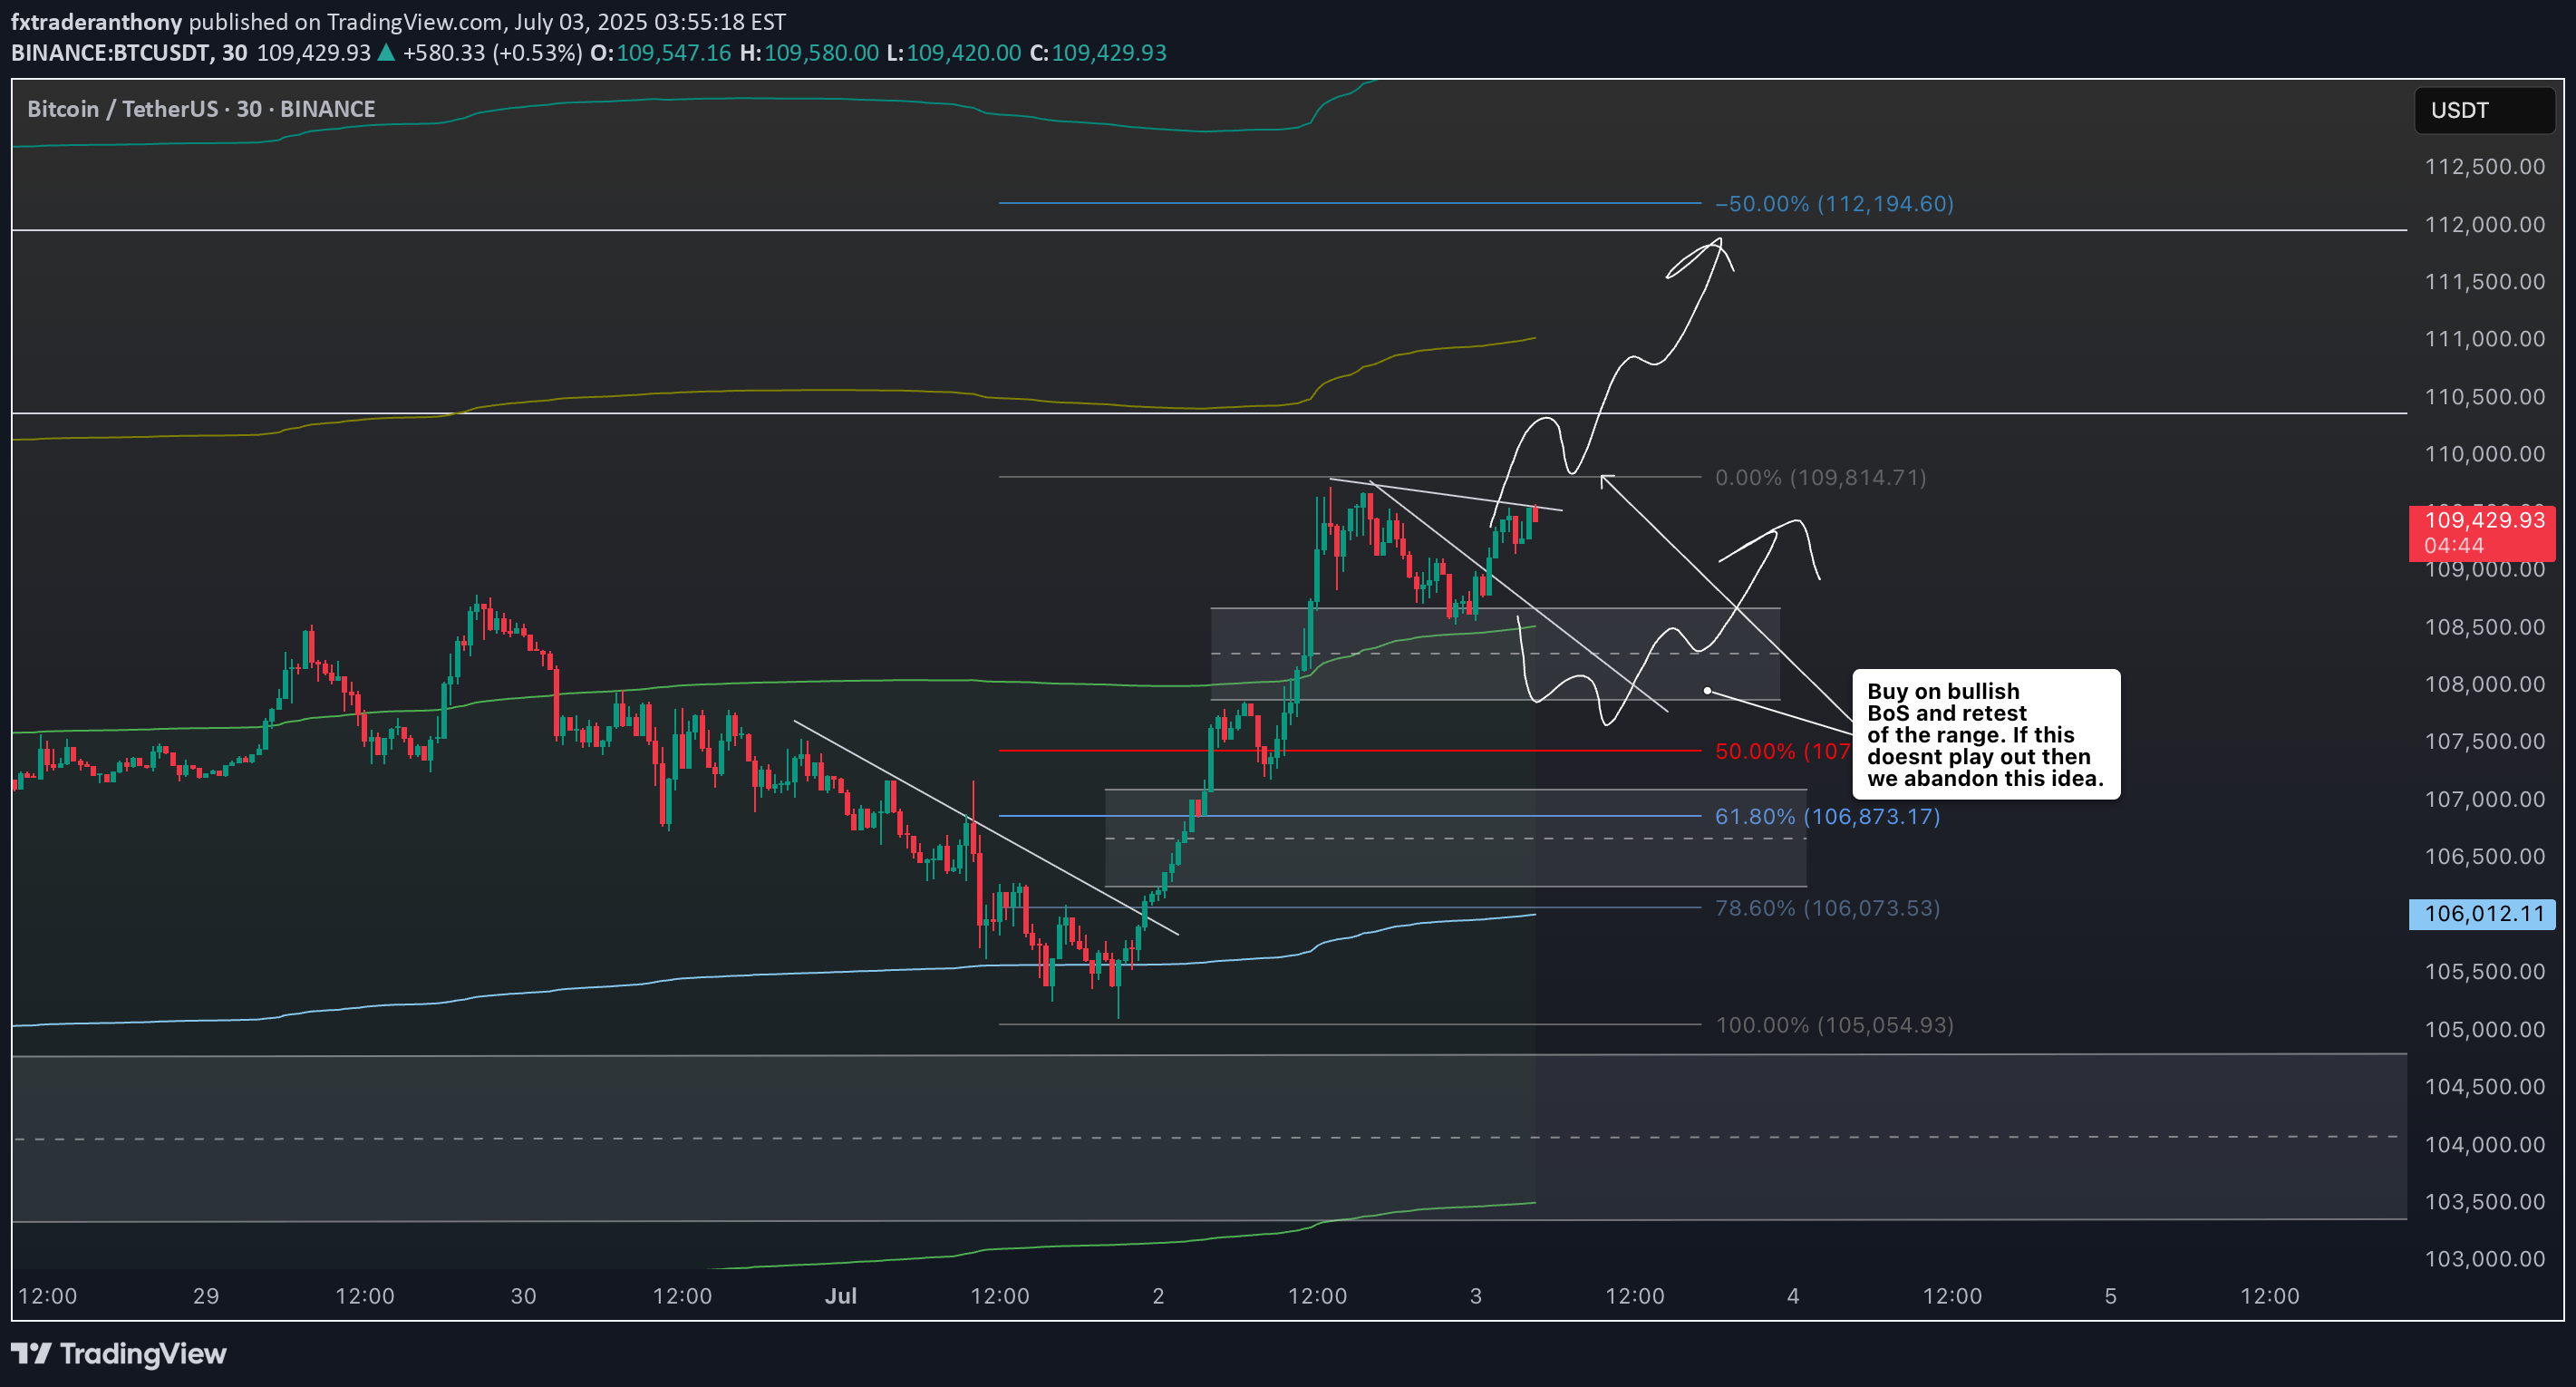The width and height of the screenshot is (2576, 1387).
Task: Click the fxtraderanthony author name
Action: tap(96, 22)
